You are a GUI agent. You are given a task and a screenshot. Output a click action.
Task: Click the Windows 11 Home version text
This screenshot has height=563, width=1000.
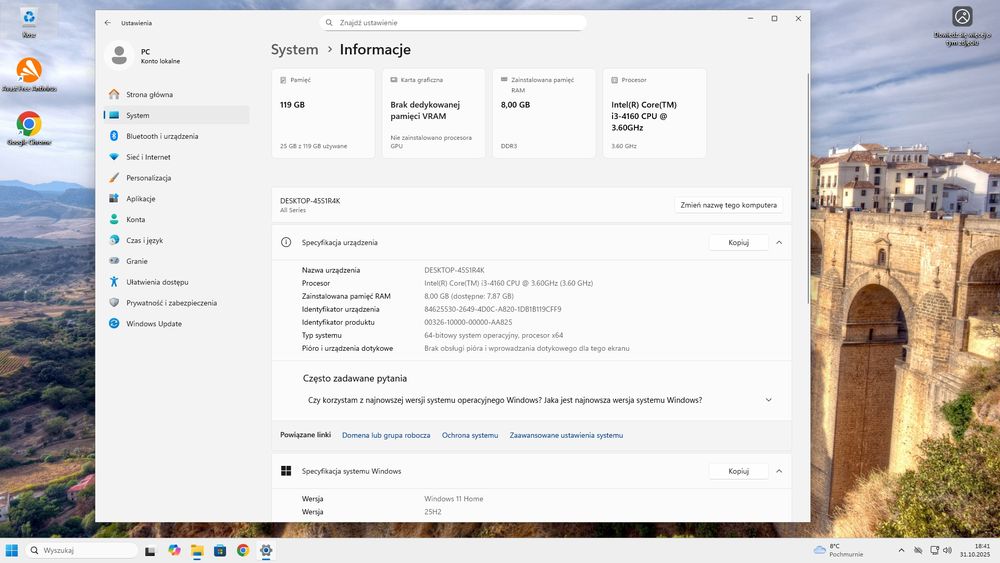pos(453,499)
